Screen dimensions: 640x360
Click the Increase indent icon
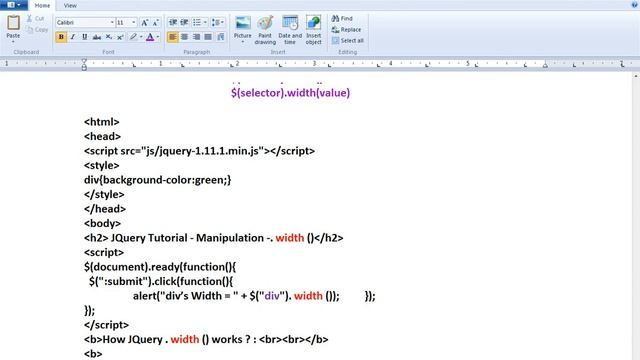pyautogui.click(x=184, y=22)
